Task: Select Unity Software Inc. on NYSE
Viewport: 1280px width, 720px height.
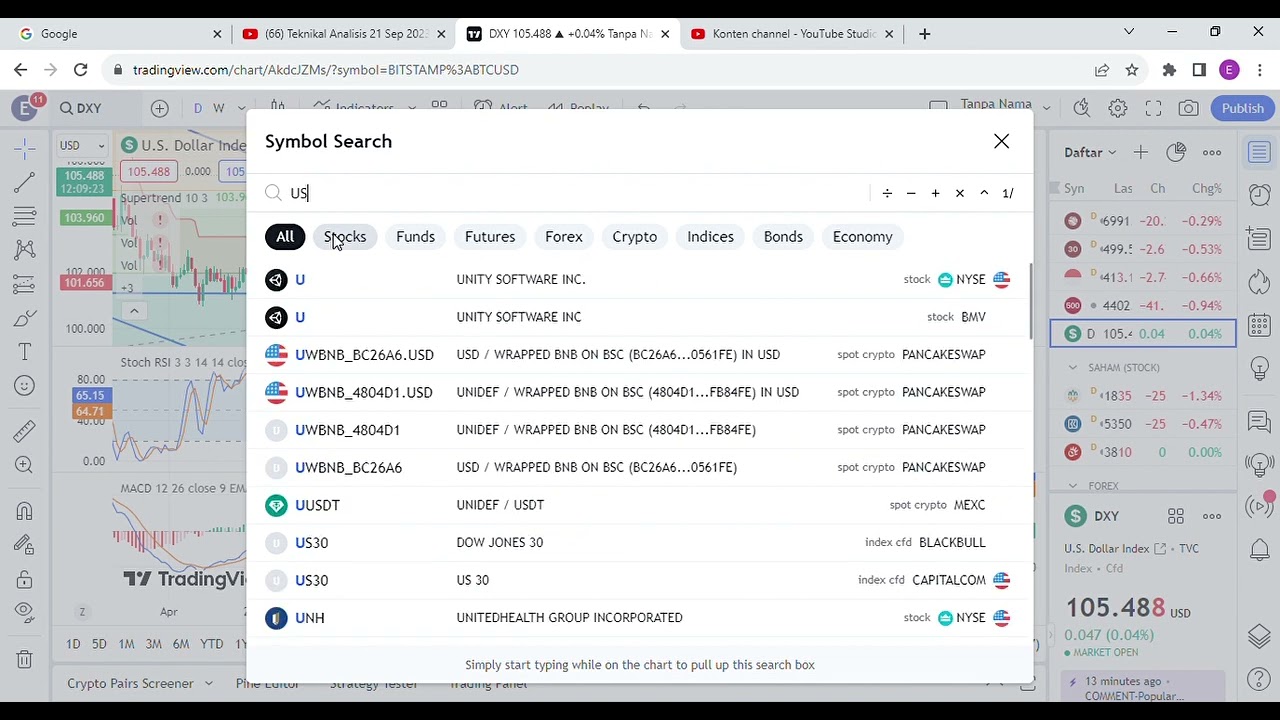Action: [x=640, y=279]
